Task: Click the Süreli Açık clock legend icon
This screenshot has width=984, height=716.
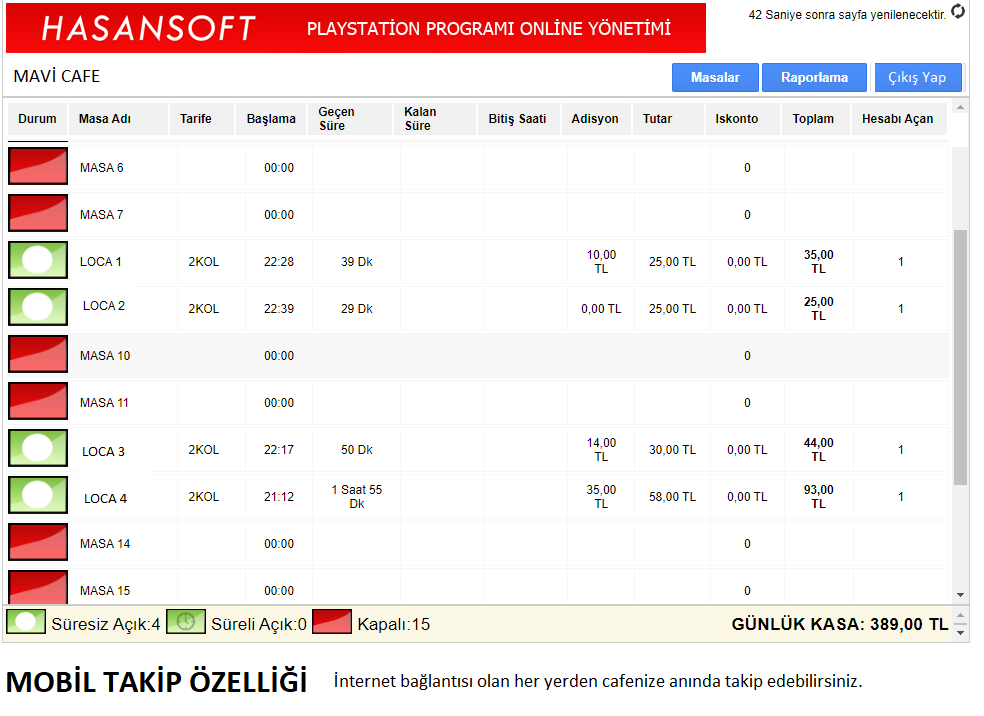Action: click(186, 622)
